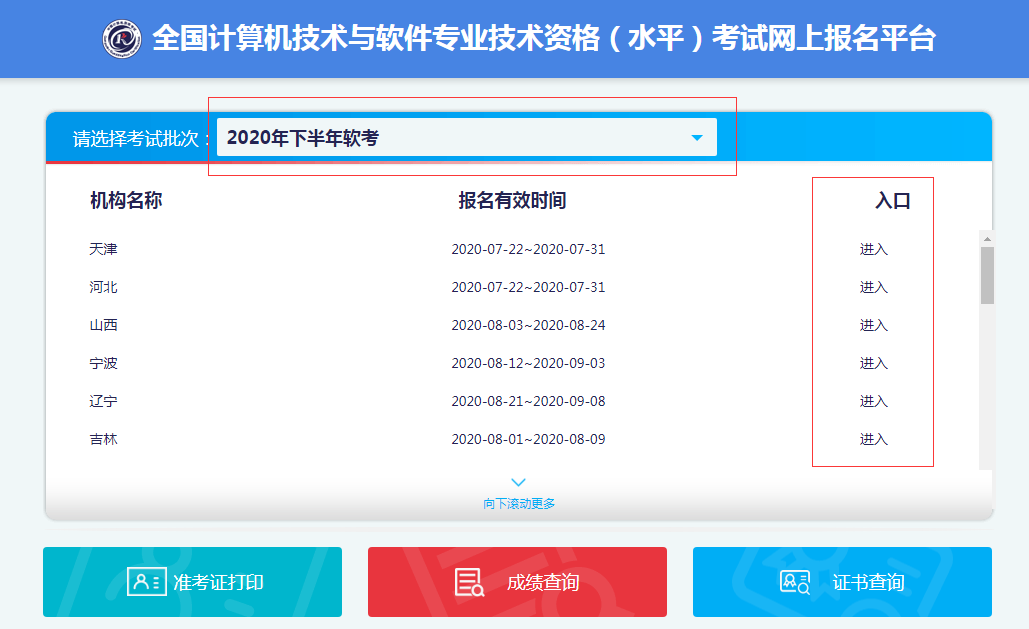
Task: Click the 入口 column header
Action: 892,200
